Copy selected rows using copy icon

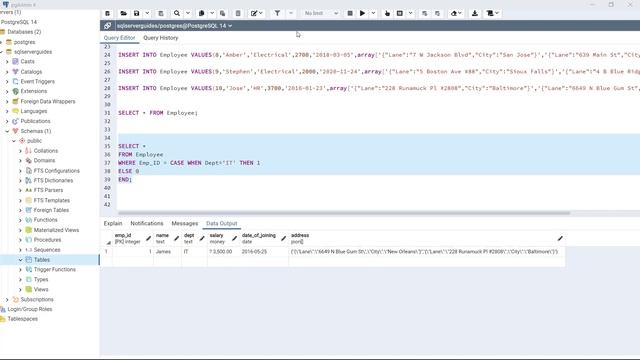tap(202, 13)
